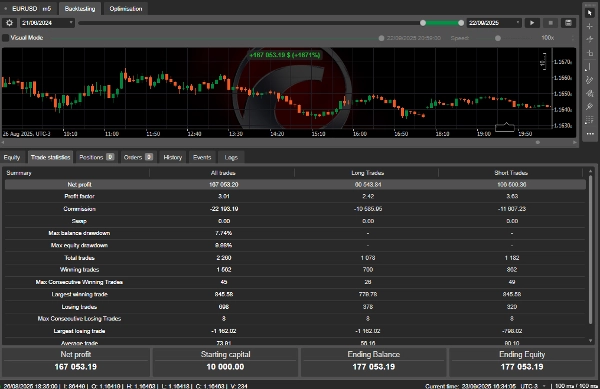Open backtesting settings gear icon

(9, 23)
